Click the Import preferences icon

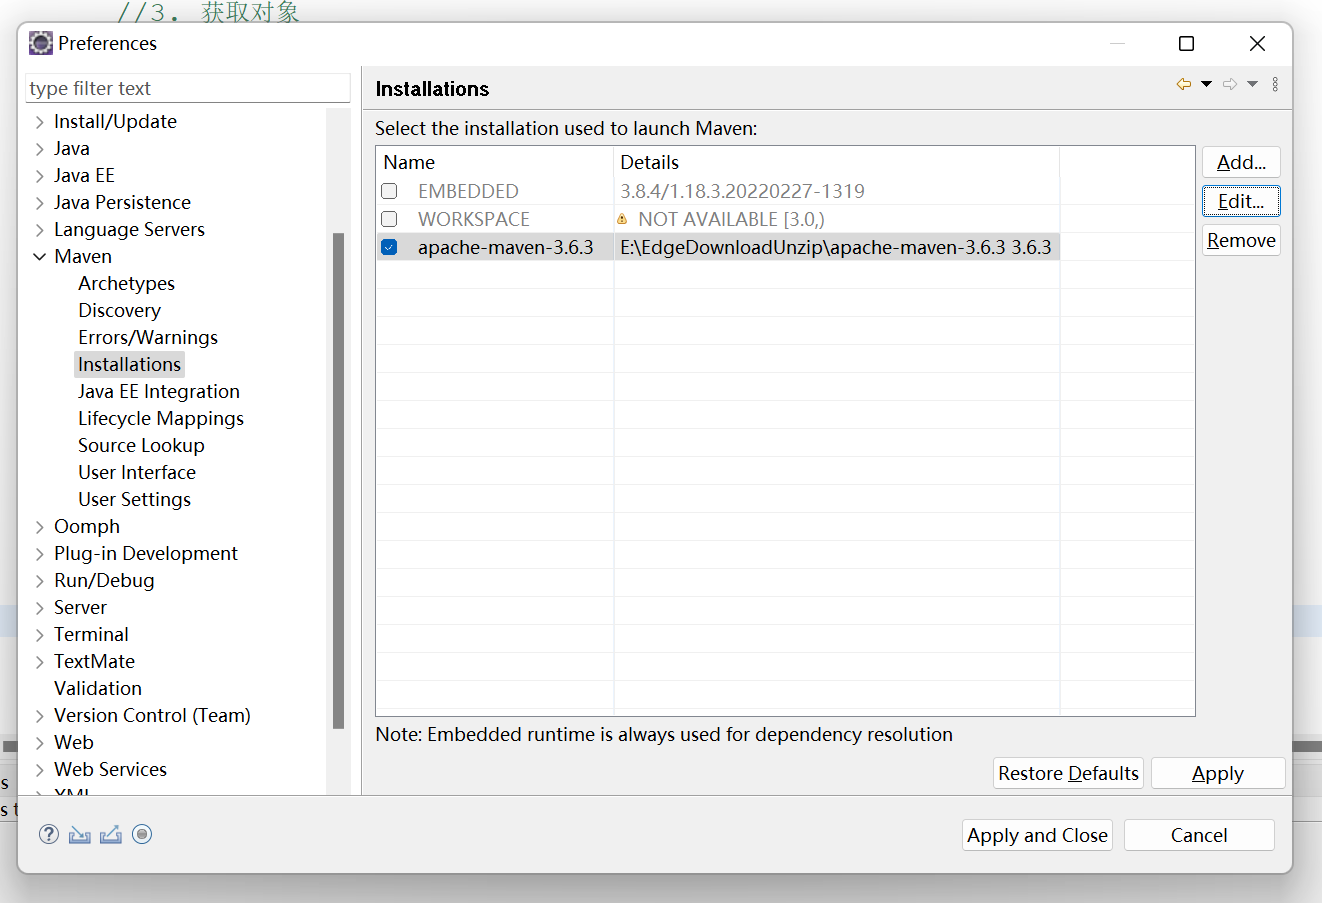coord(80,834)
